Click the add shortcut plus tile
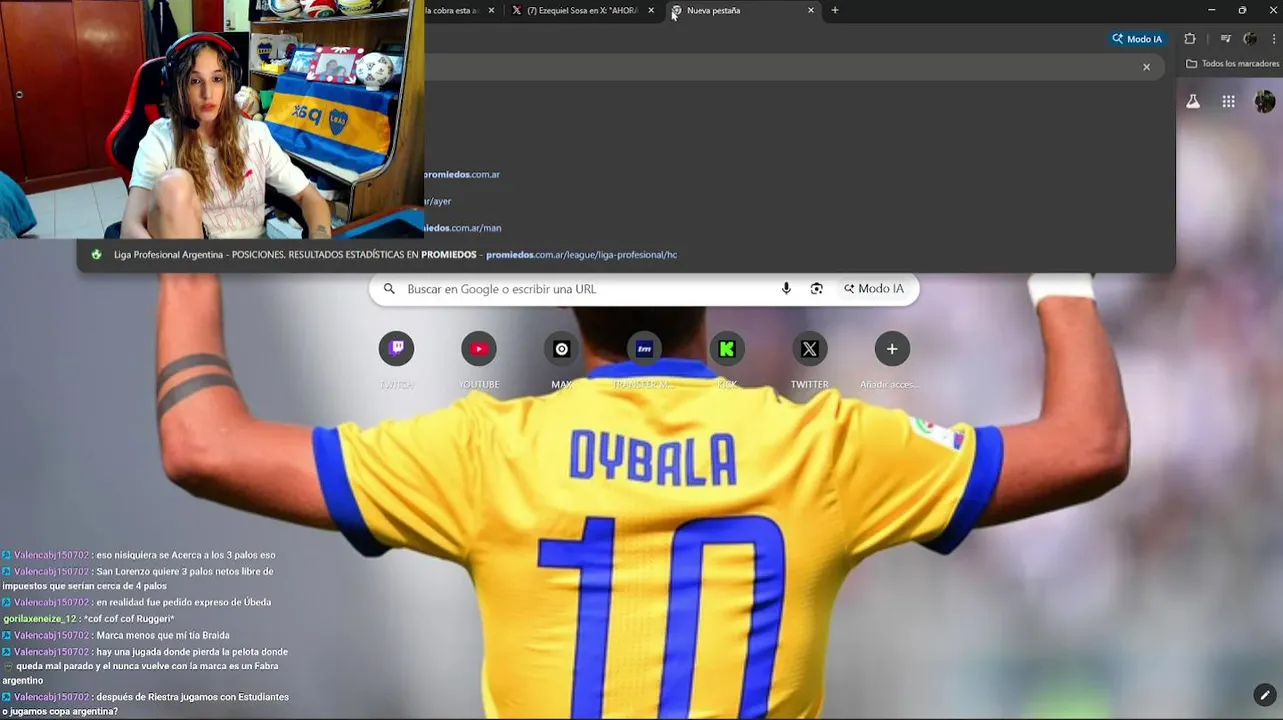1283x720 pixels. tap(892, 349)
